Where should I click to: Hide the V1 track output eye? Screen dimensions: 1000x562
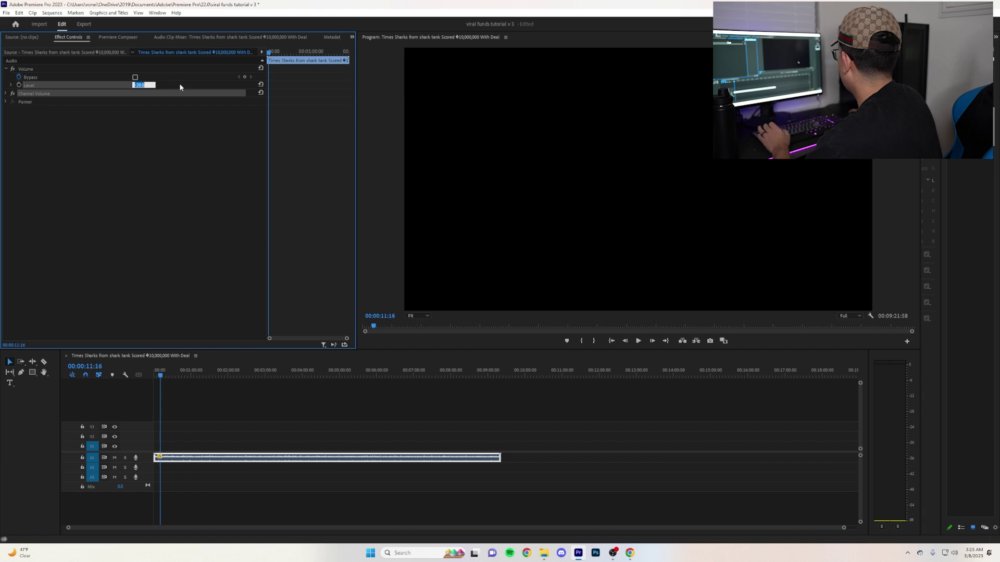(115, 447)
